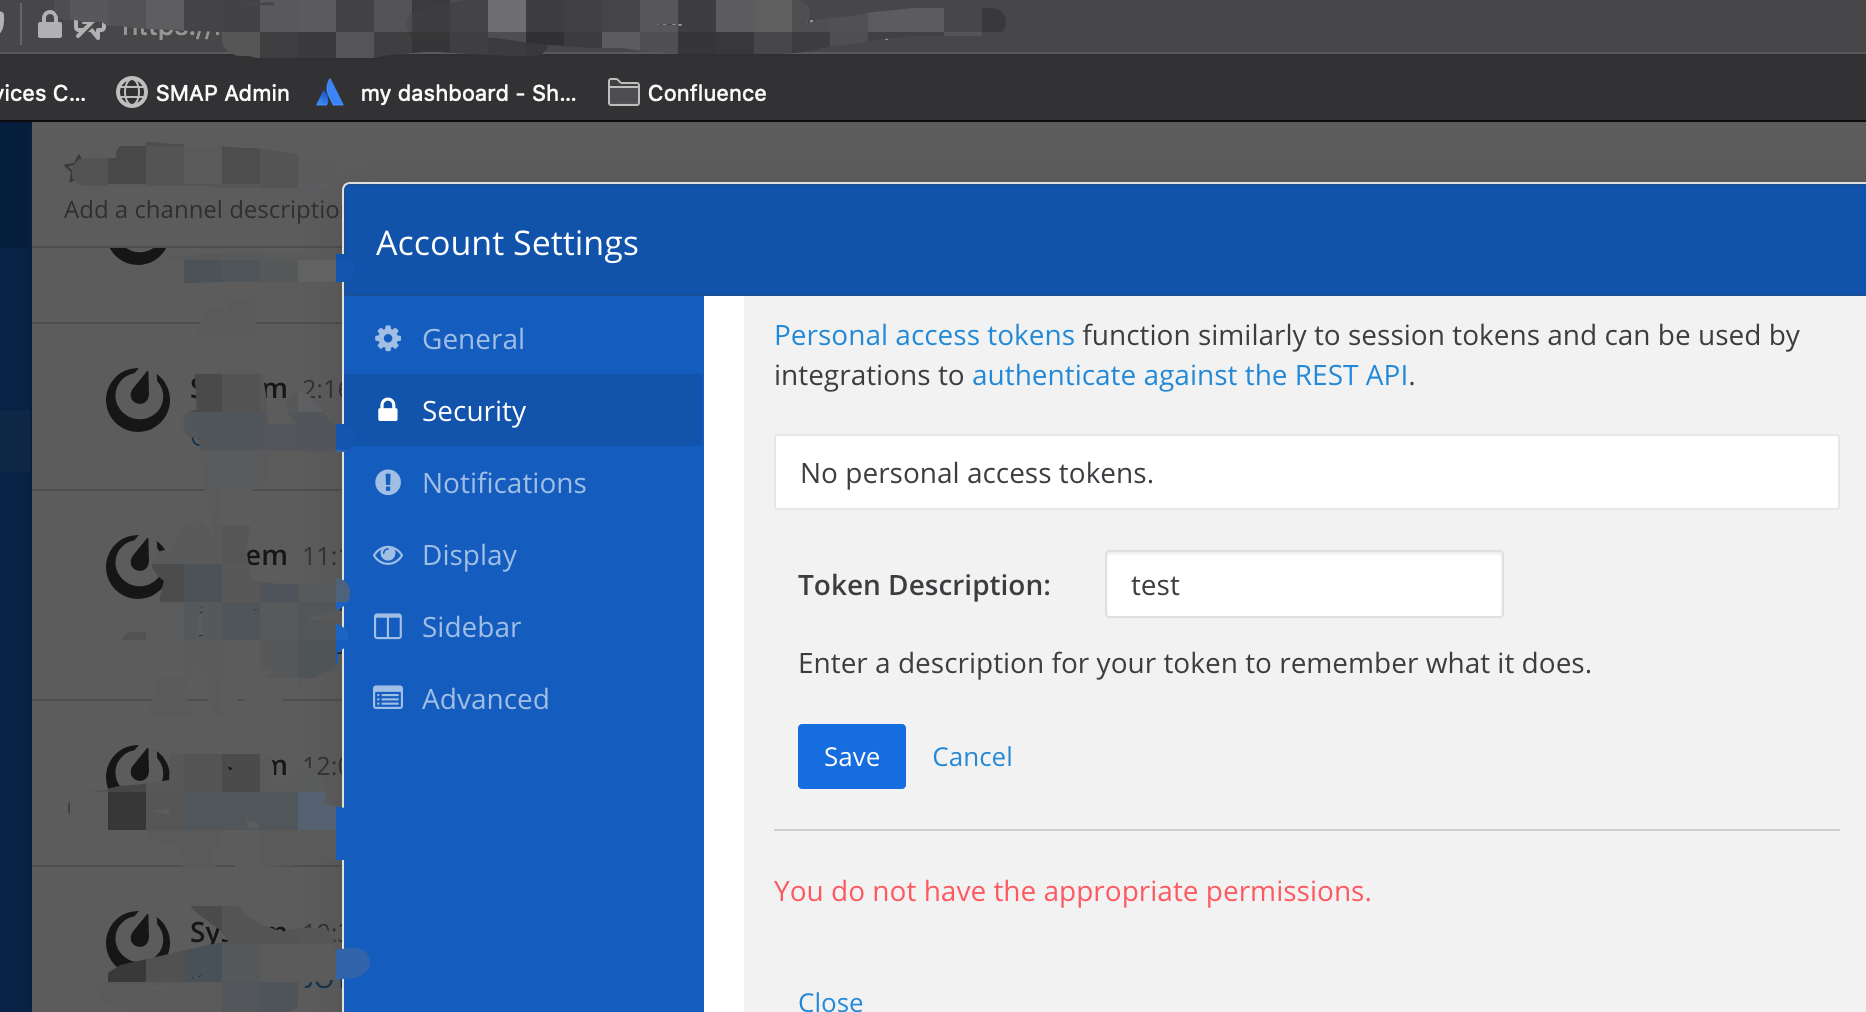
Task: Click the HTTPS padlock in the address bar
Action: 49,25
